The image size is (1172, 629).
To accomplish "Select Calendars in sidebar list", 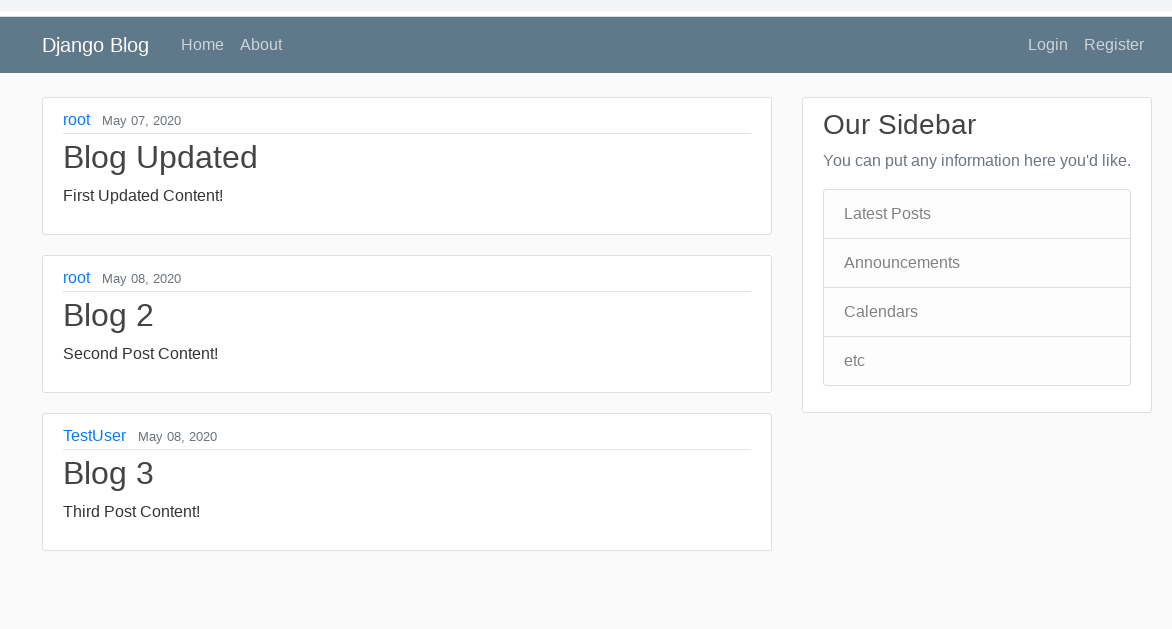I will [977, 312].
